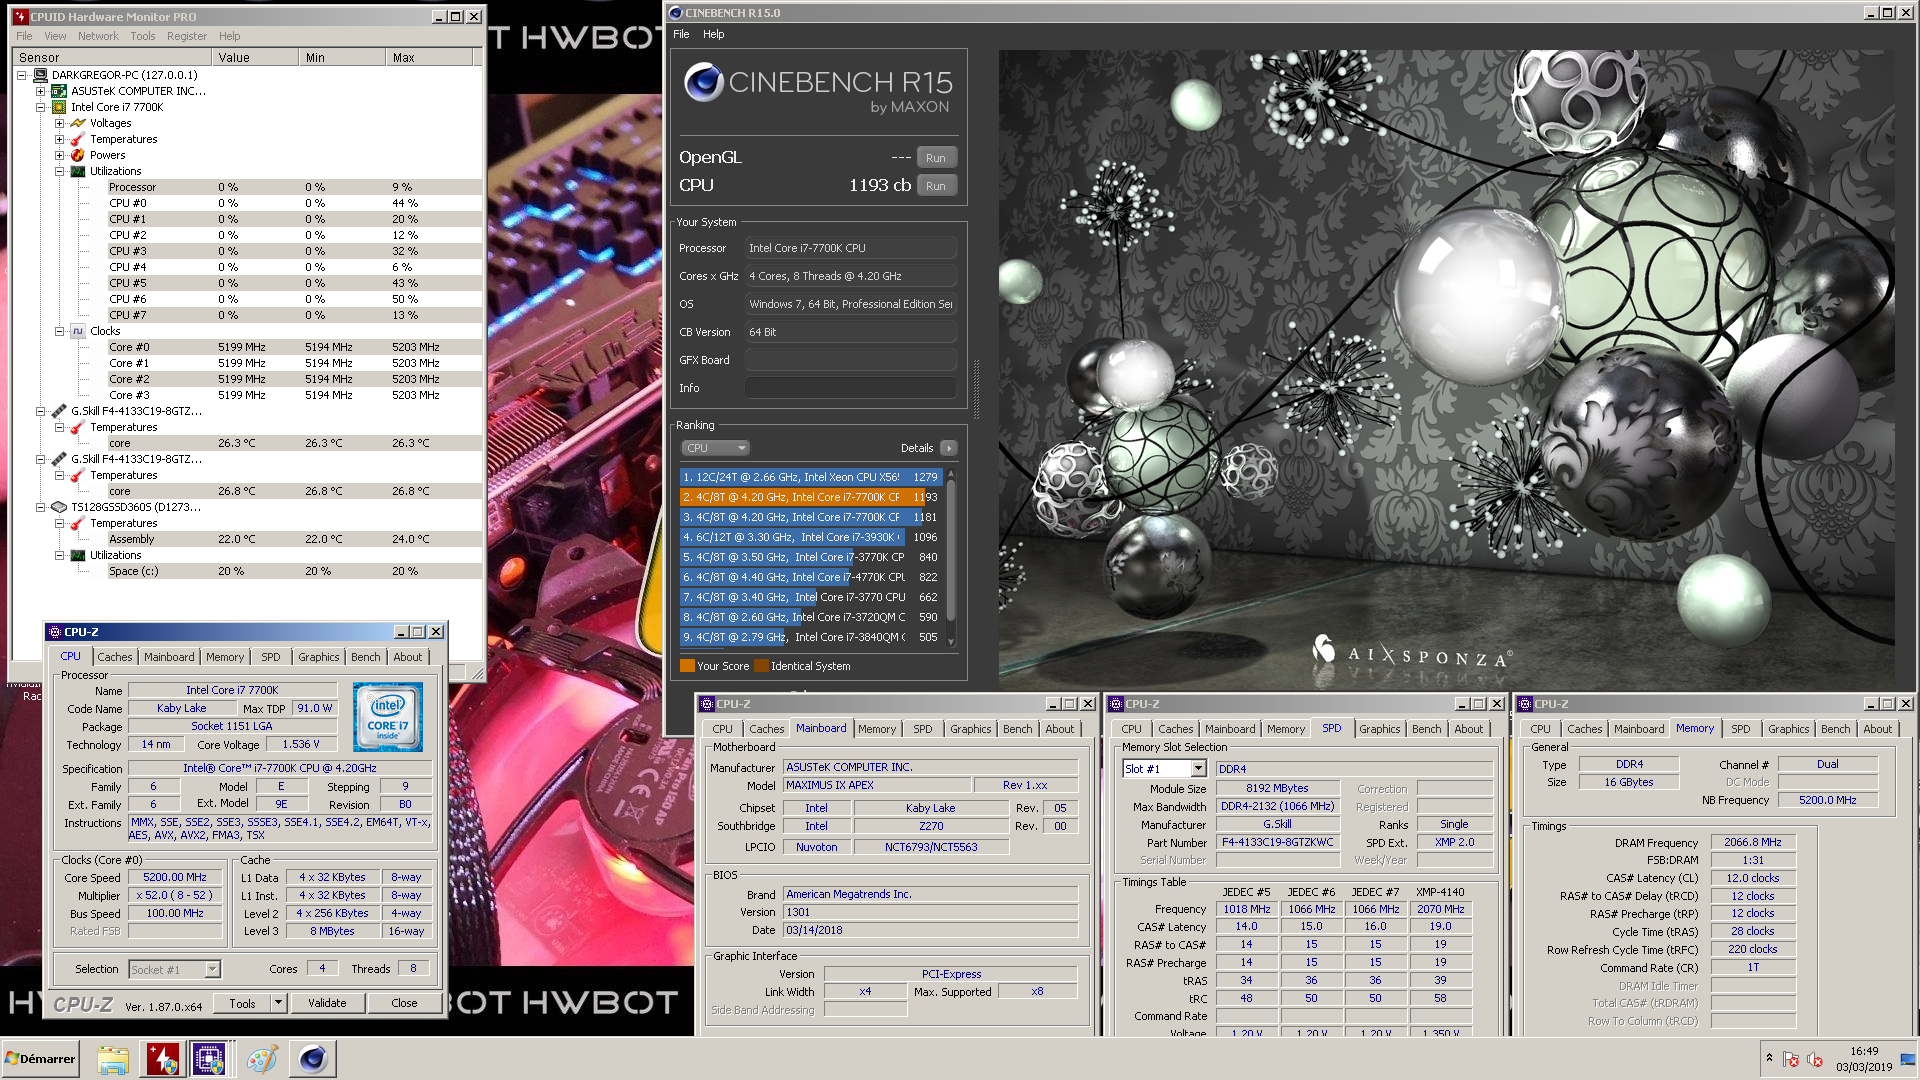The image size is (1920, 1080).
Task: Click title icon of CPU-Z Mainboard window
Action: pyautogui.click(x=707, y=704)
